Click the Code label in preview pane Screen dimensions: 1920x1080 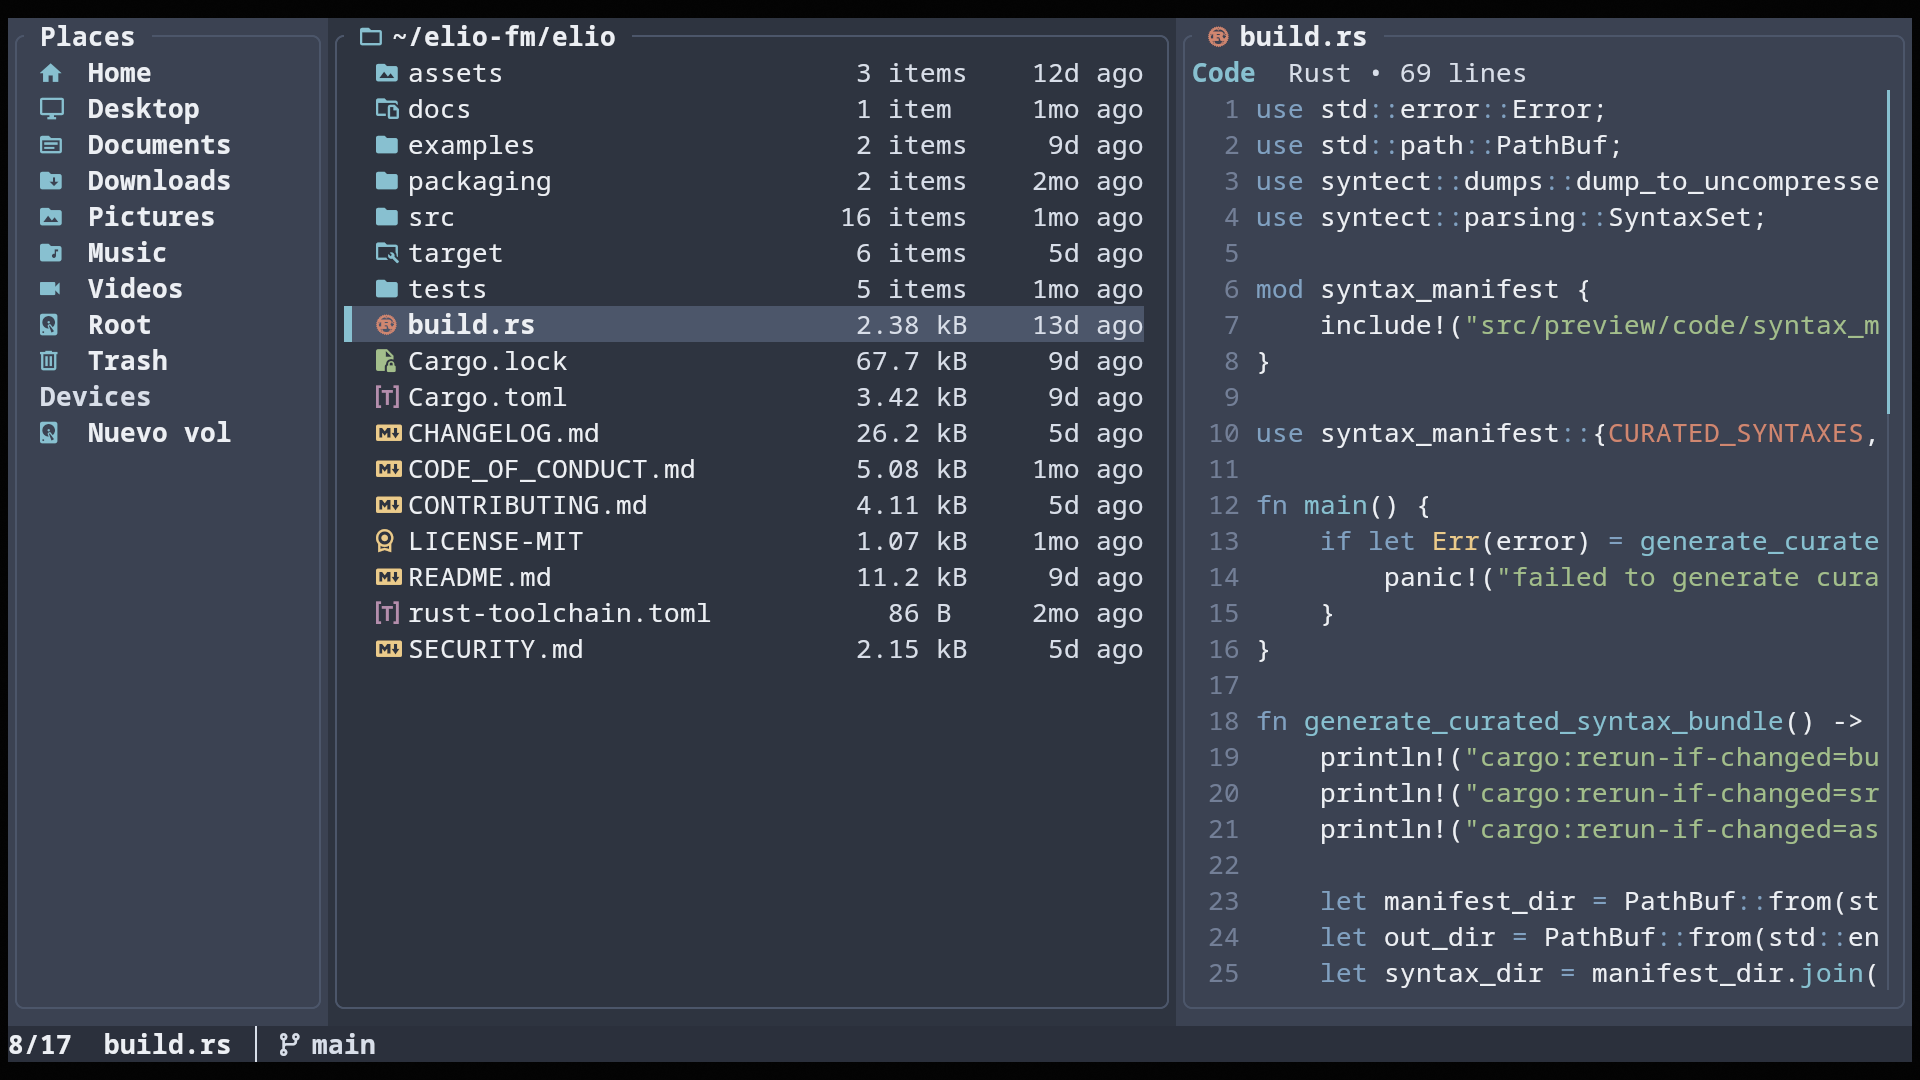click(x=1223, y=73)
